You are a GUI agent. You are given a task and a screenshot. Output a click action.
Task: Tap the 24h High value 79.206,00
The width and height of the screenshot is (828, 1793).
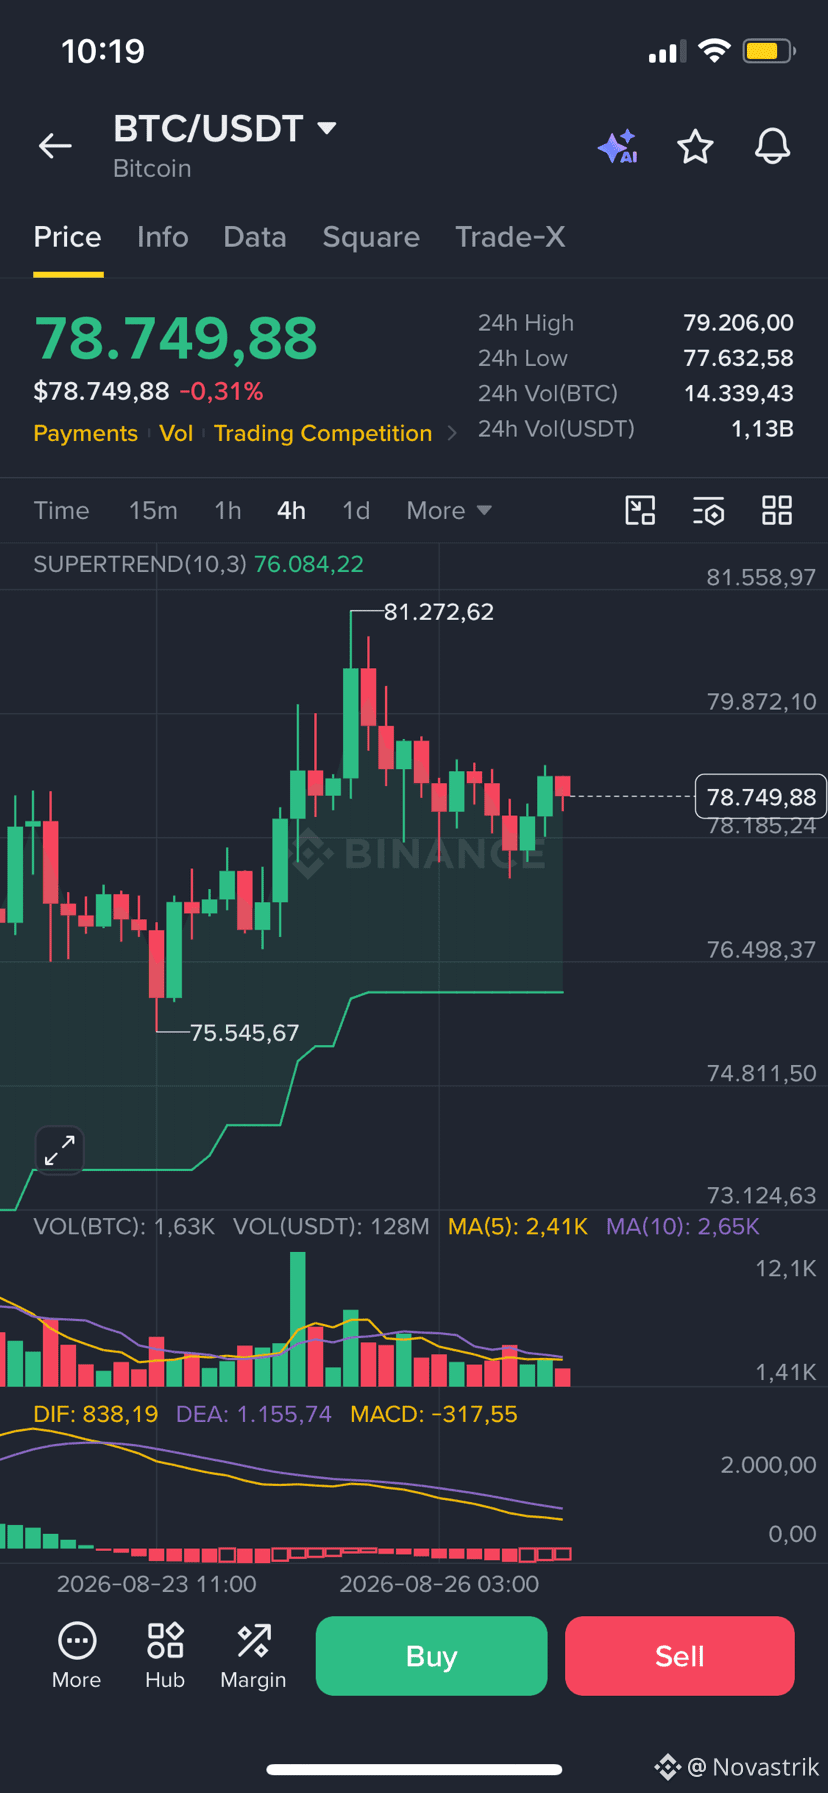(738, 322)
